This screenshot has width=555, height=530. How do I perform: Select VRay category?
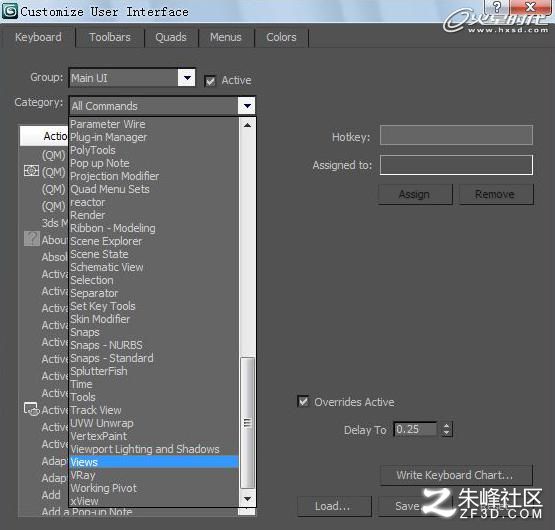(x=154, y=475)
